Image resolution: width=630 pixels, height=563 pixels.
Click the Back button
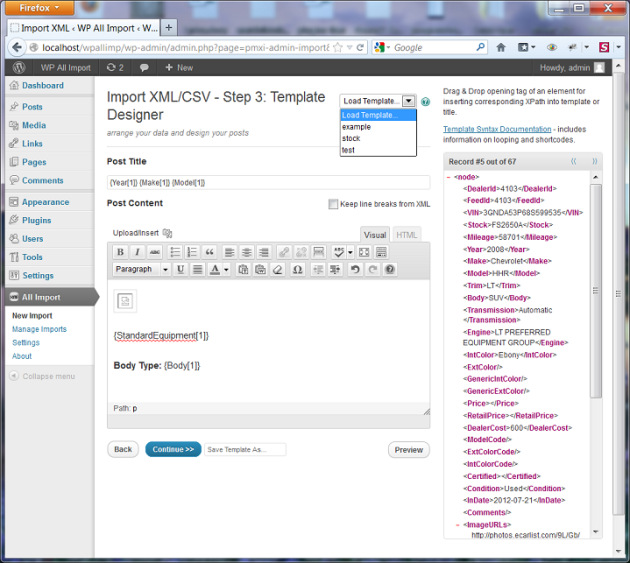[123, 449]
